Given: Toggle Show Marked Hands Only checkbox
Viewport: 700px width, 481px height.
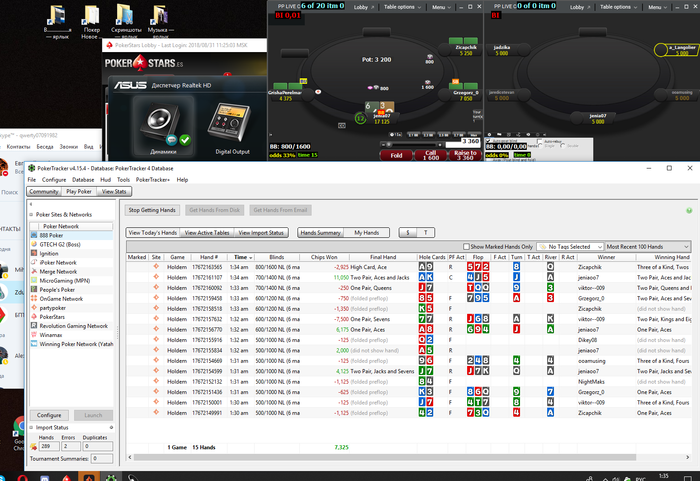Looking at the screenshot, I should click(x=466, y=247).
